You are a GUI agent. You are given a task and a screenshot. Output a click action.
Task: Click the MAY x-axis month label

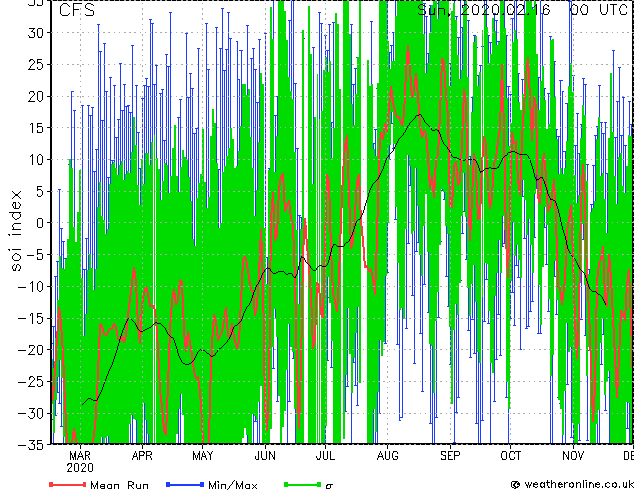click(x=203, y=456)
